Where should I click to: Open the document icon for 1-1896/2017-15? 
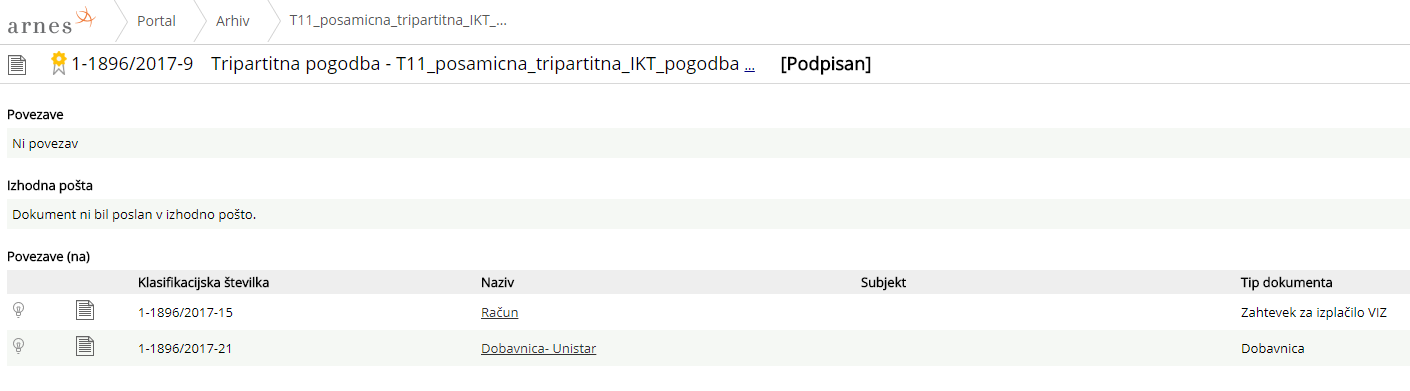(85, 311)
